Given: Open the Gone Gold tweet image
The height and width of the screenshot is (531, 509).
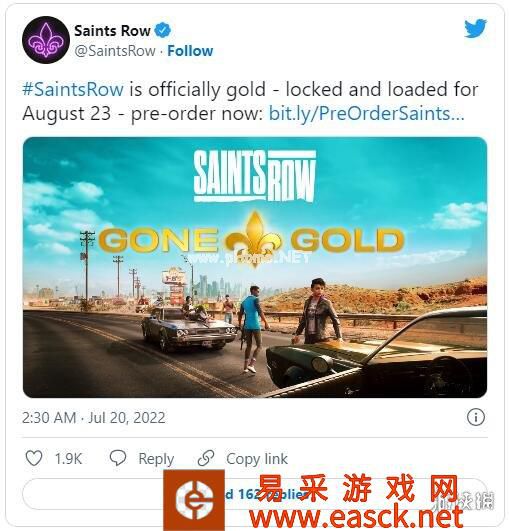Looking at the screenshot, I should 255,267.
